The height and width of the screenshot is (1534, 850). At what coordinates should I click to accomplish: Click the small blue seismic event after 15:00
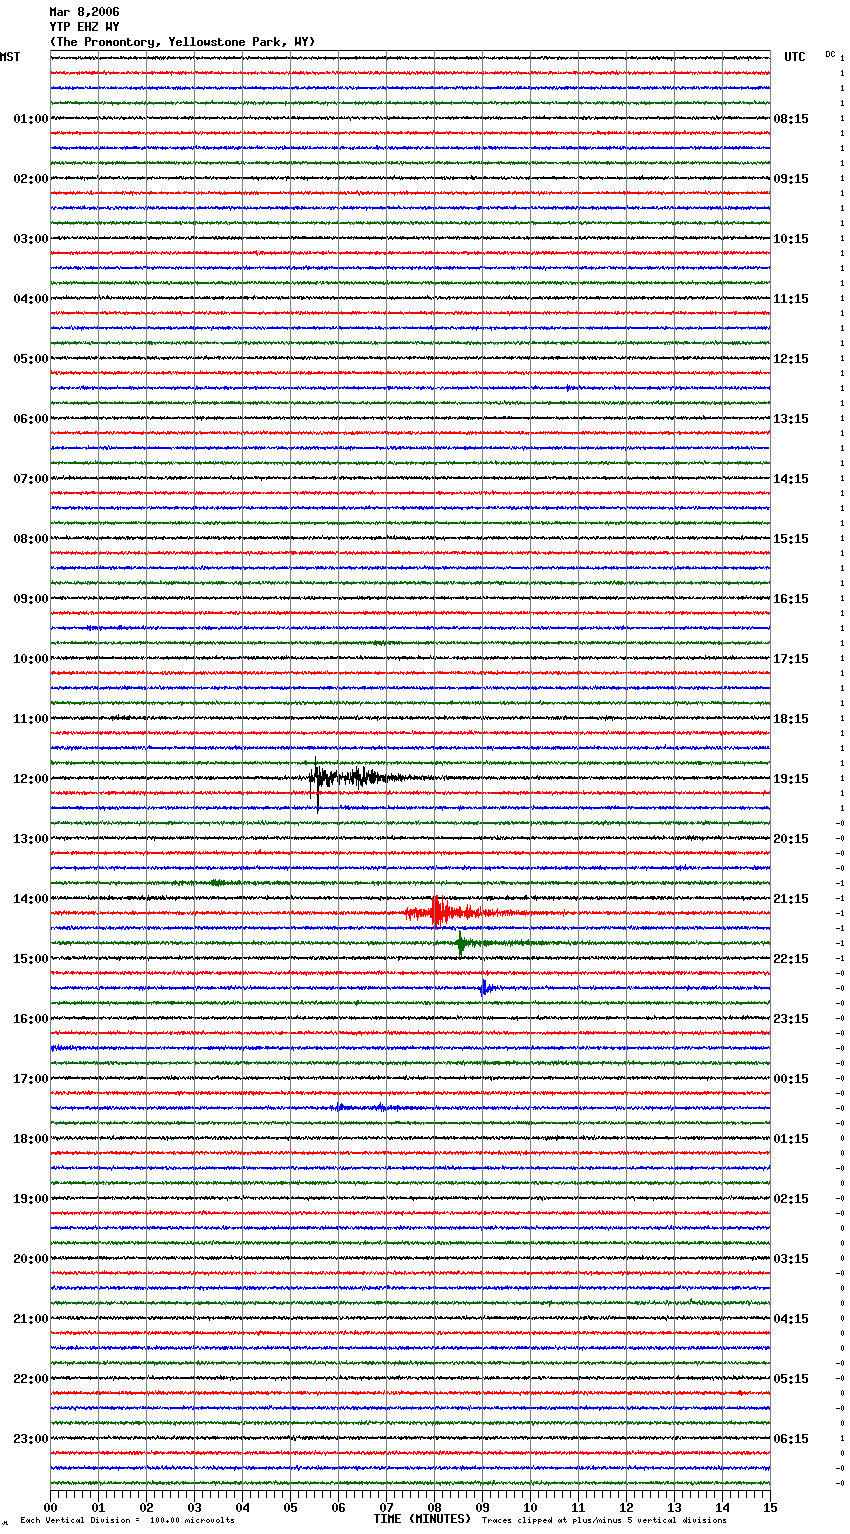coord(486,988)
